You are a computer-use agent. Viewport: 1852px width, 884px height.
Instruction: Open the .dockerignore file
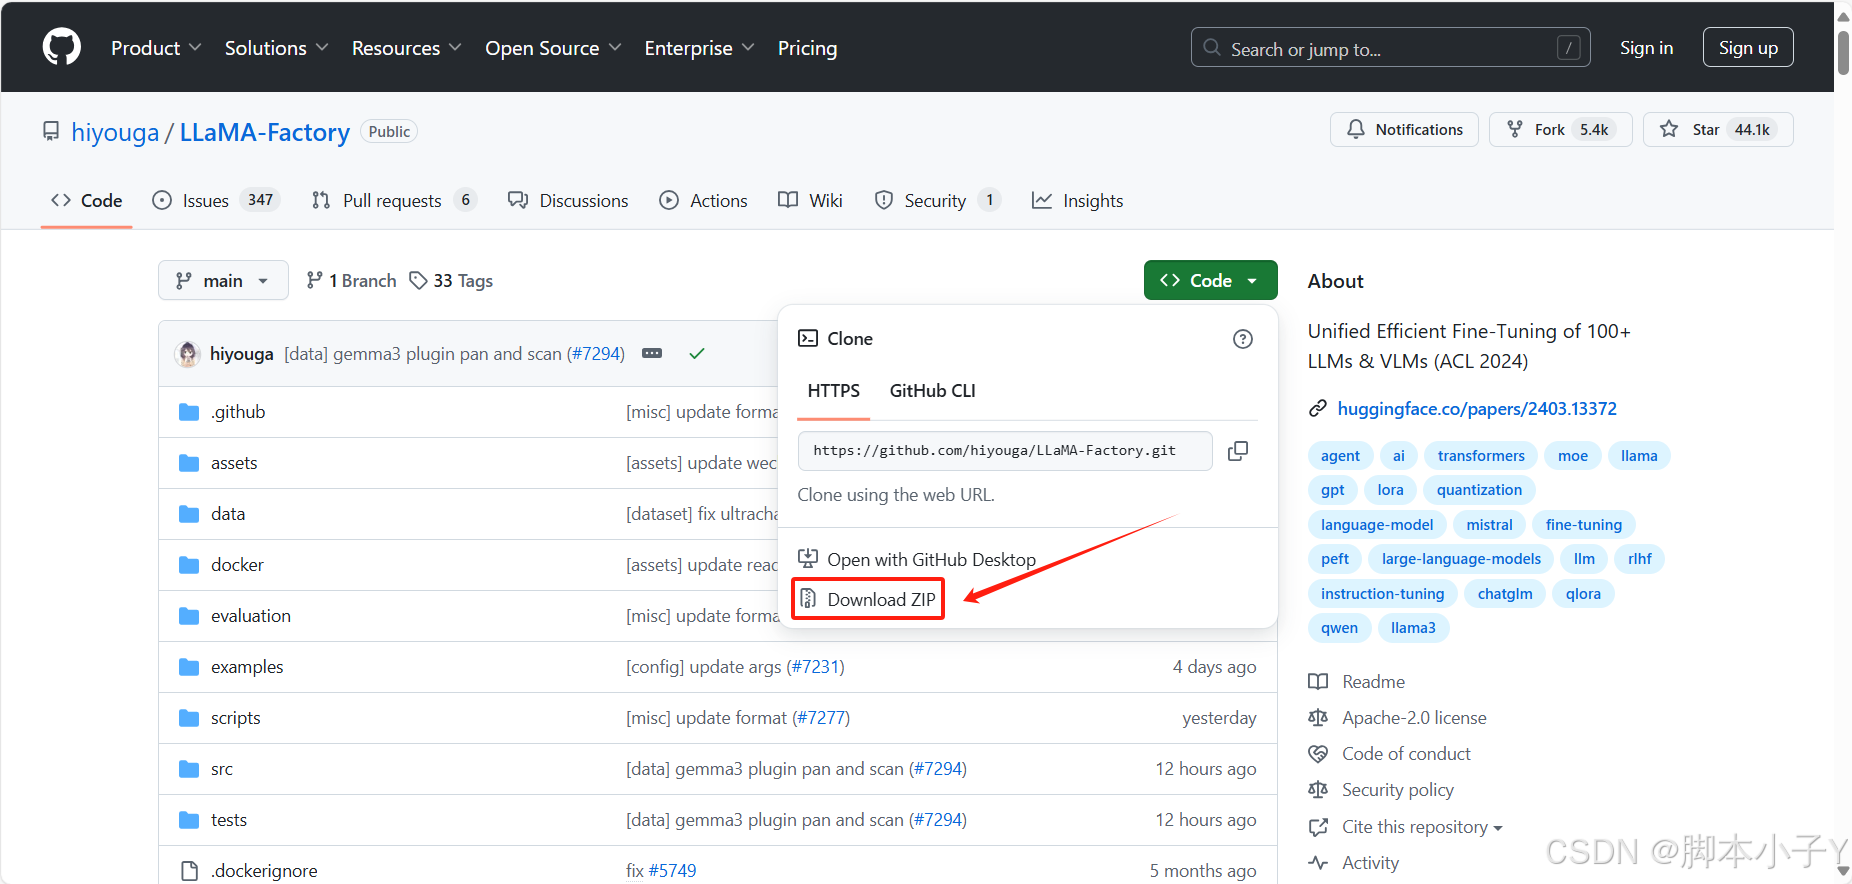264,871
